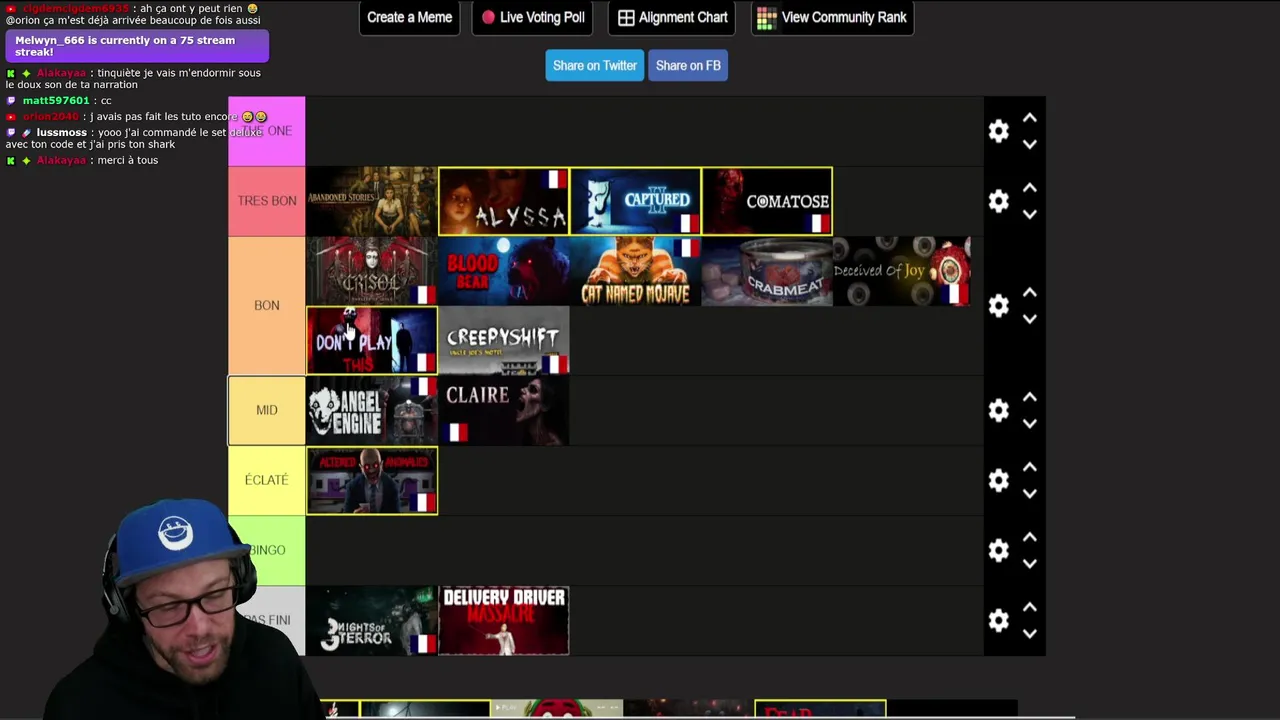
Task: Select the Captured game thumbnail
Action: coord(636,201)
